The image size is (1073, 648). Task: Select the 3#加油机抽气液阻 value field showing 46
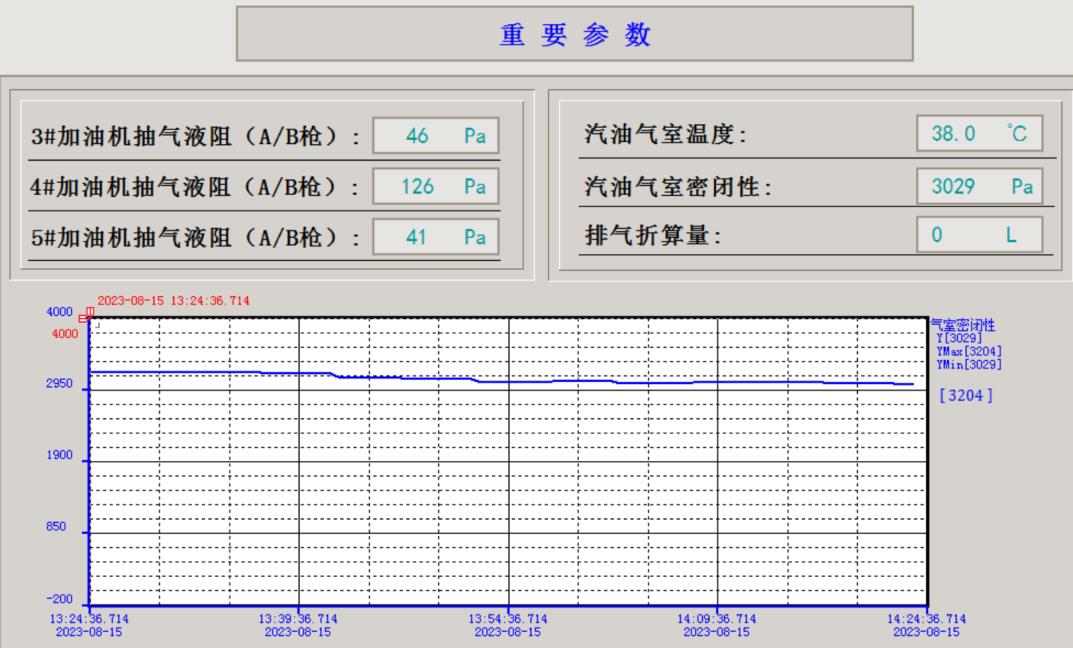(x=436, y=135)
